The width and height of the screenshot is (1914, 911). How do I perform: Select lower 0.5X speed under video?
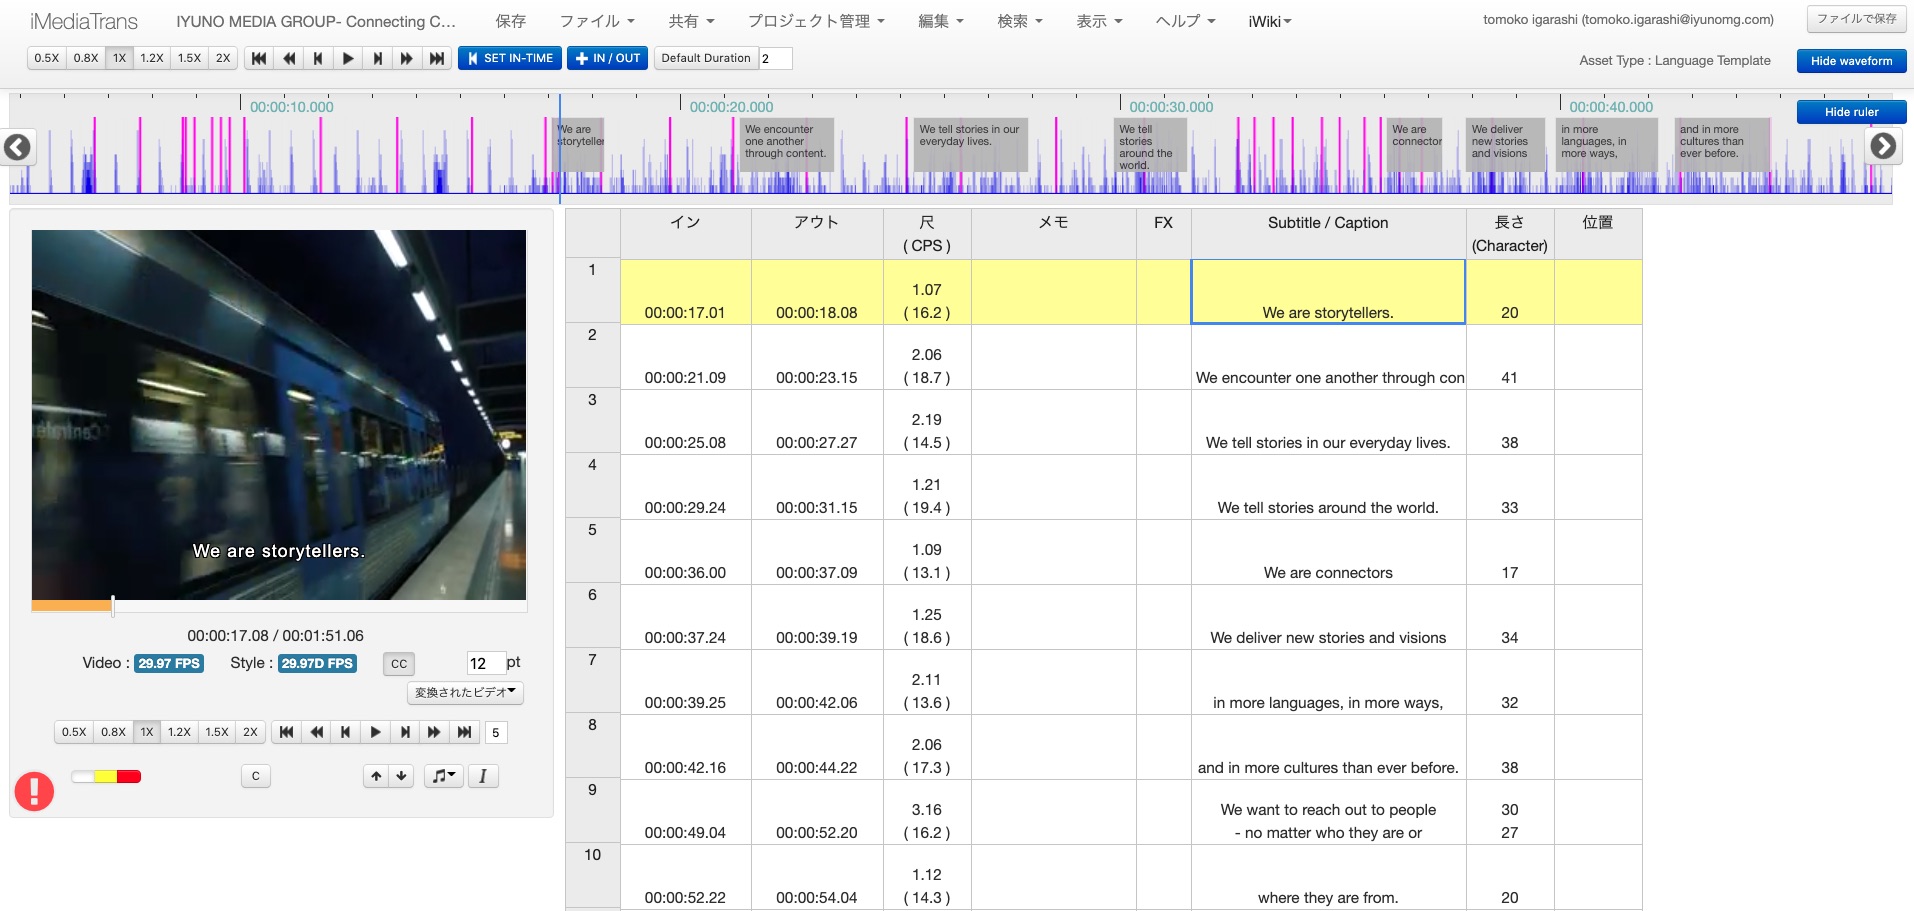coord(74,732)
